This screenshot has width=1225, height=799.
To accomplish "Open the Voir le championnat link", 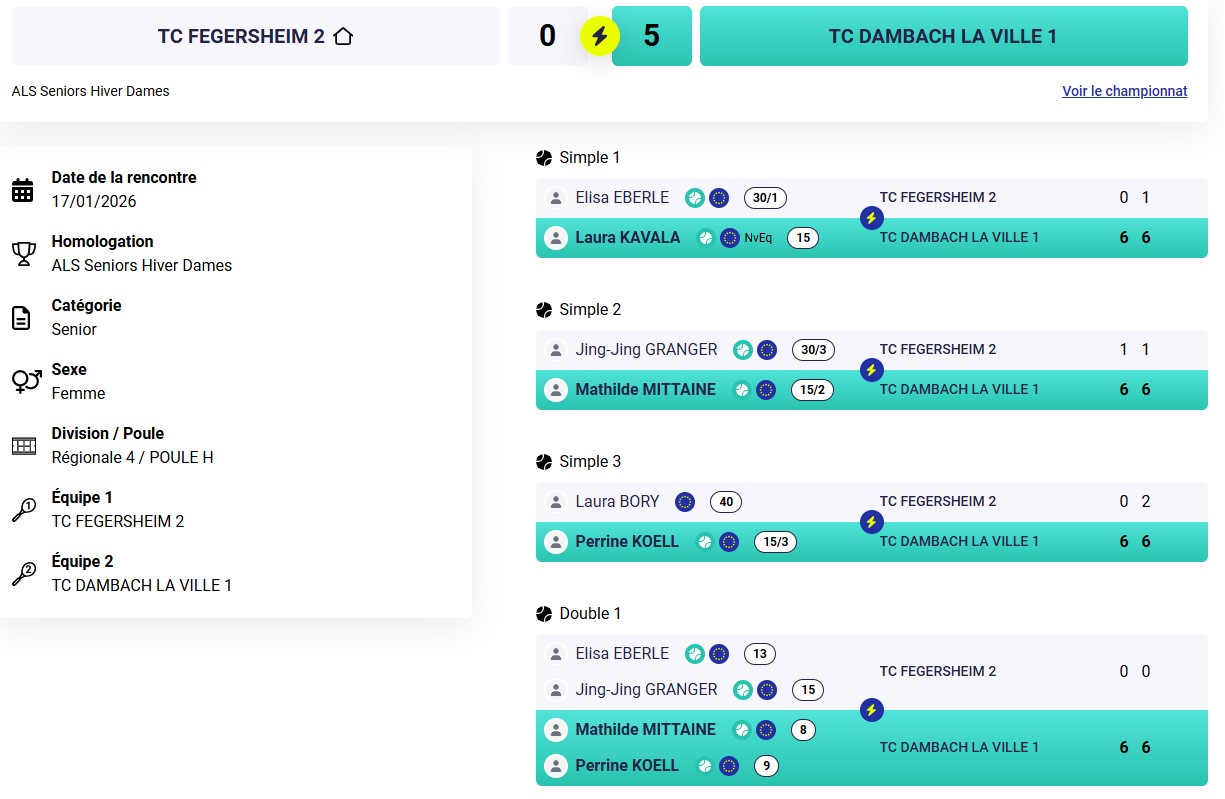I will click(x=1124, y=91).
